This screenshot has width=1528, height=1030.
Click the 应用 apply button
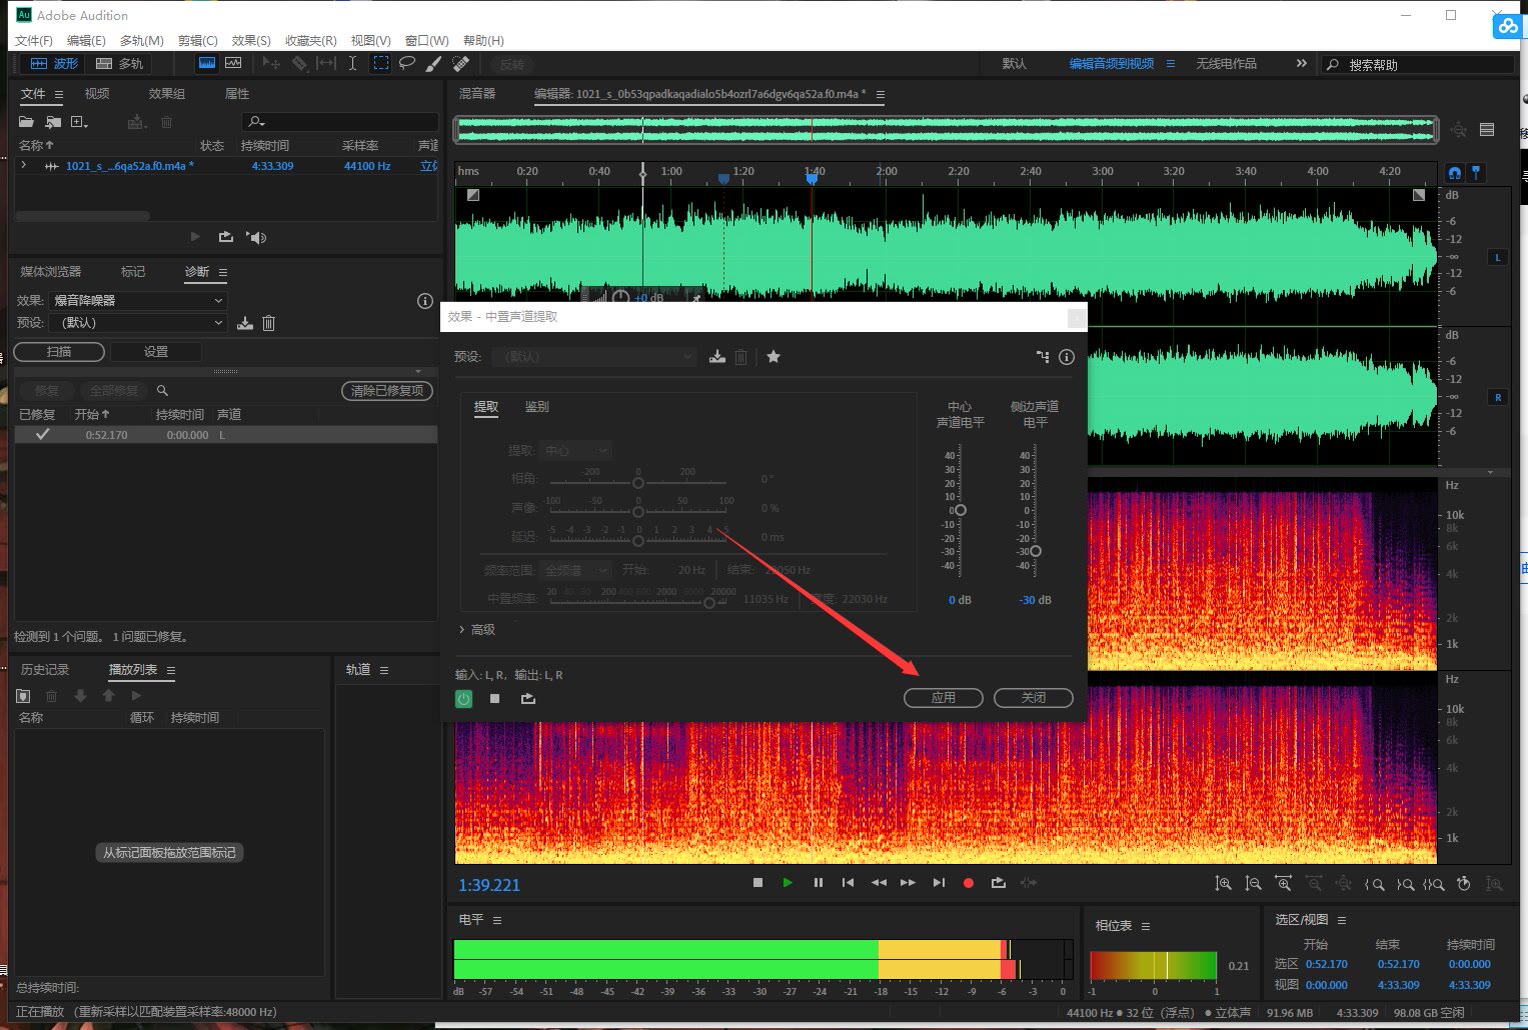point(943,697)
